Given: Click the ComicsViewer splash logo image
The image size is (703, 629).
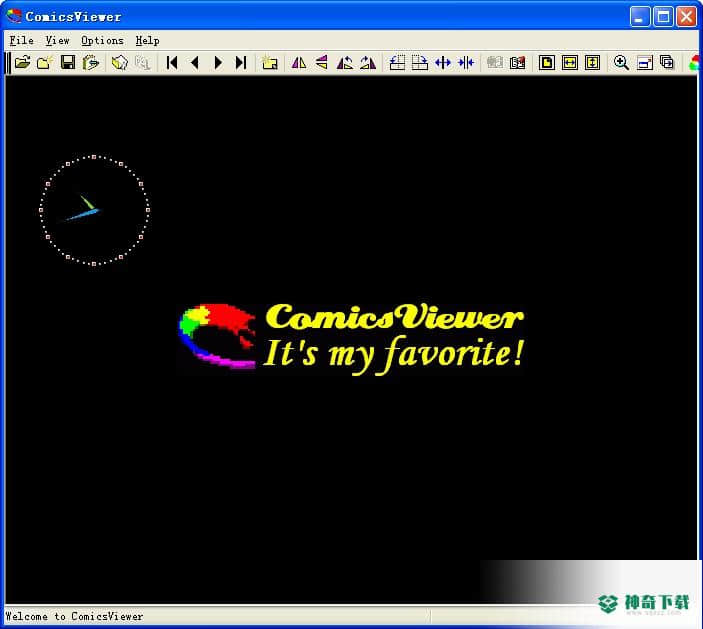Looking at the screenshot, I should 351,338.
